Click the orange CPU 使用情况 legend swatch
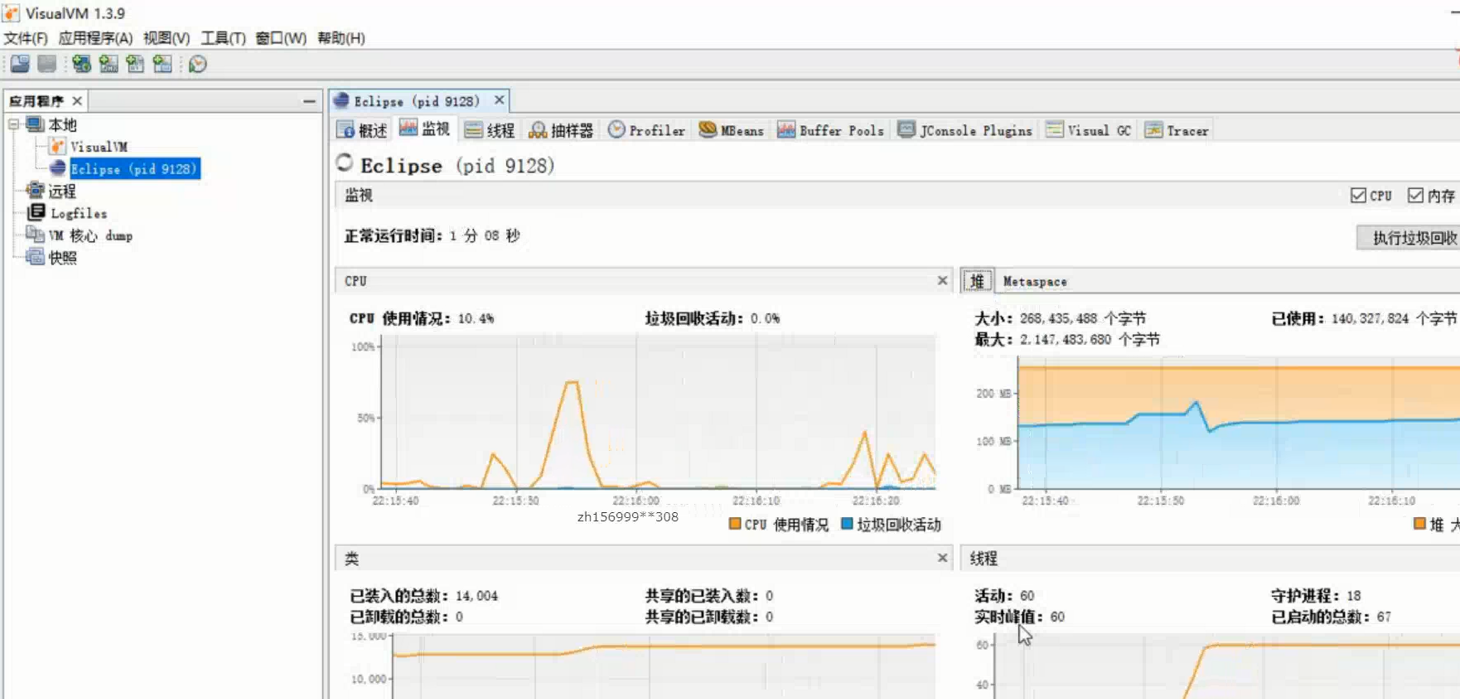The width and height of the screenshot is (1460, 699). pos(735,524)
